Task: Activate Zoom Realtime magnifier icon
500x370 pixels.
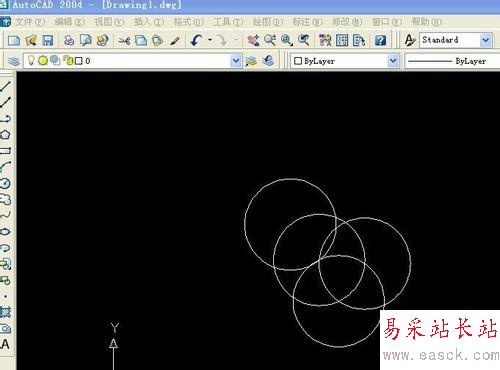Action: pos(270,40)
